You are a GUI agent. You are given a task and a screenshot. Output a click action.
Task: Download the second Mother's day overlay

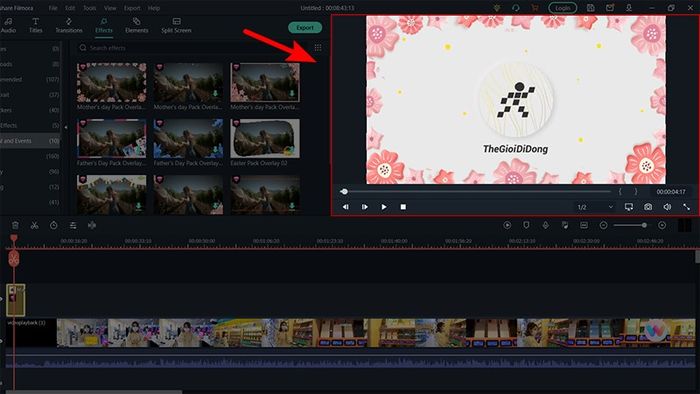click(216, 94)
